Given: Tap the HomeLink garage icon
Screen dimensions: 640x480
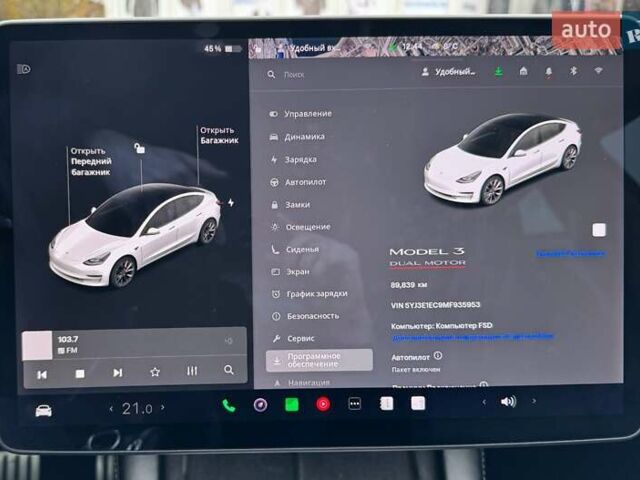Looking at the screenshot, I should coord(523,72).
